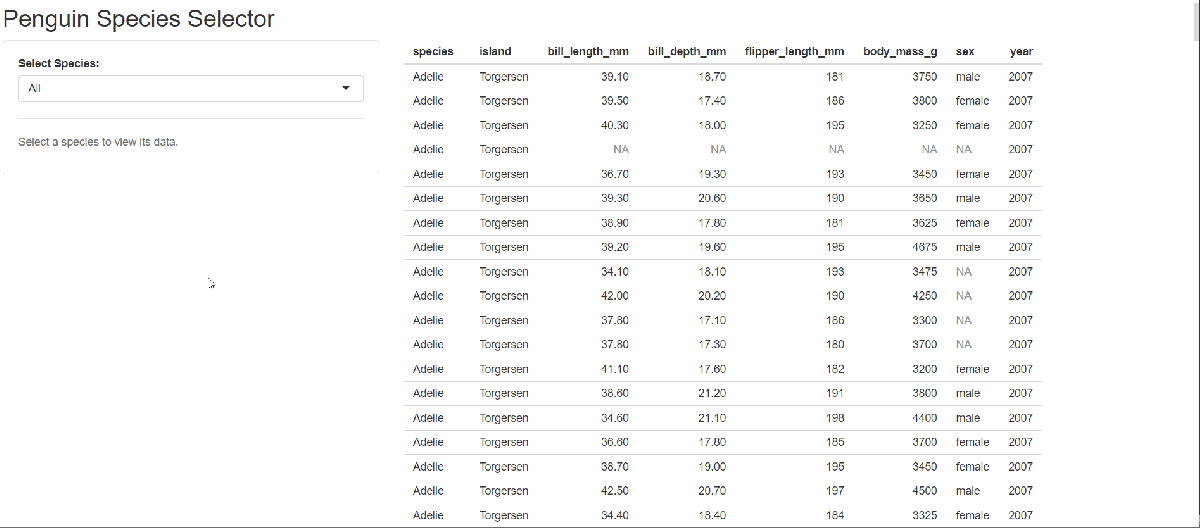The image size is (1200, 528).
Task: Pick the flipper length value 185
Action: pyautogui.click(x=836, y=442)
